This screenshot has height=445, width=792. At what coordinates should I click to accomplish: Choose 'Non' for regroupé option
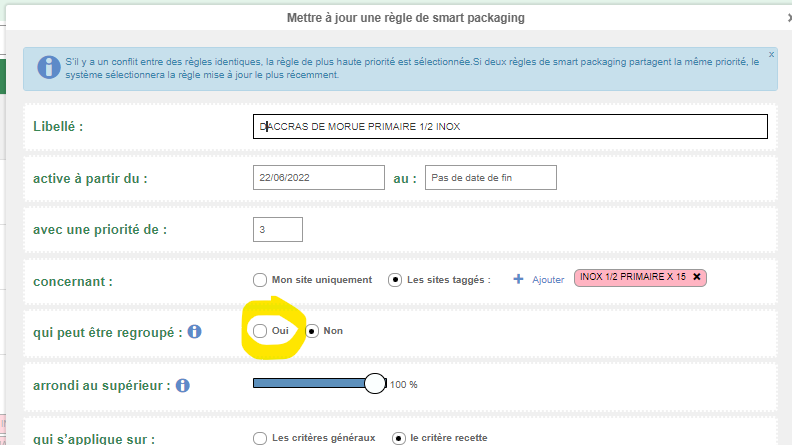pyautogui.click(x=312, y=331)
